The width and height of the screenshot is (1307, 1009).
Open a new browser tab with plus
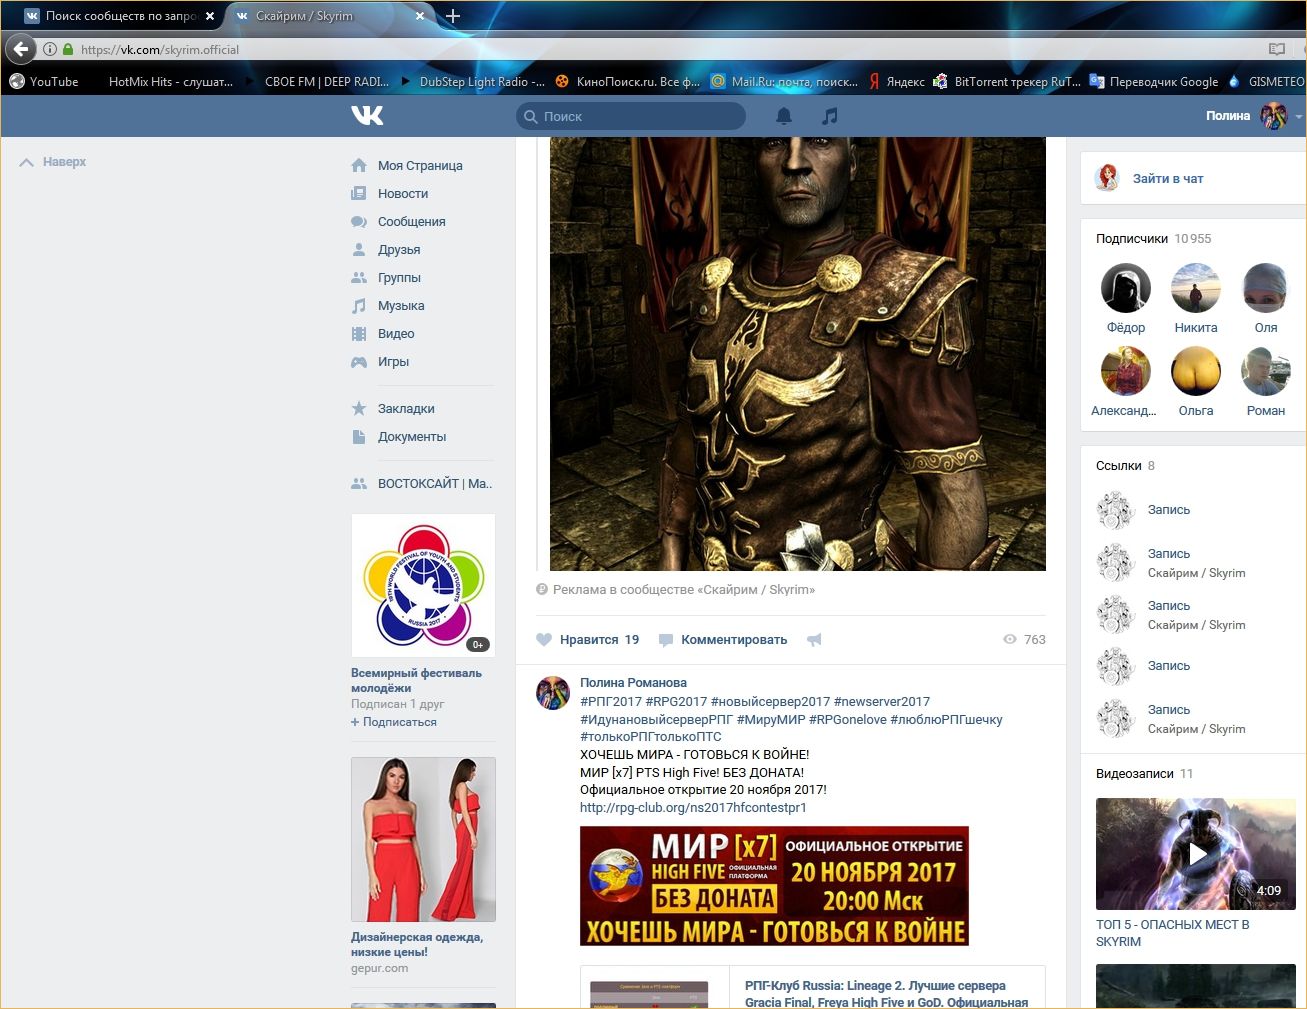tap(453, 16)
